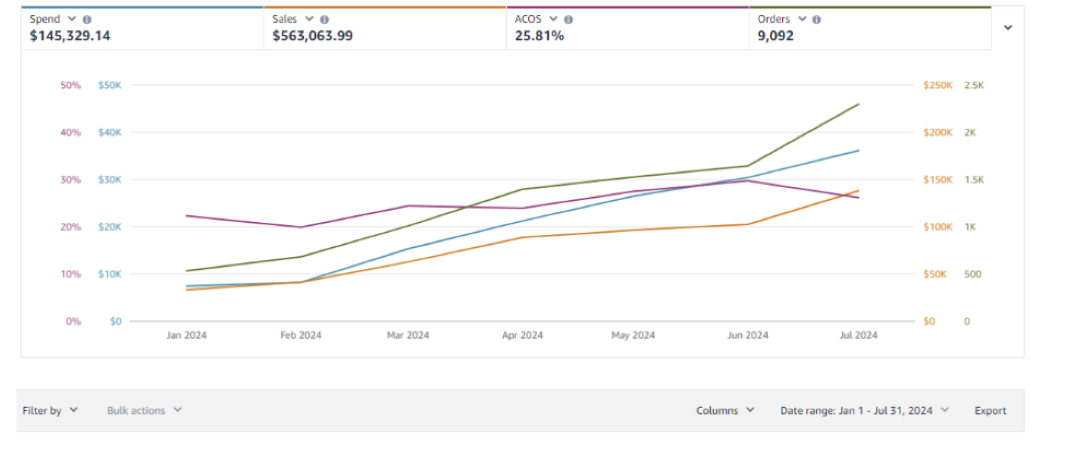This screenshot has height=454, width=1084.
Task: Click the info icon next to Sales
Action: 325,19
